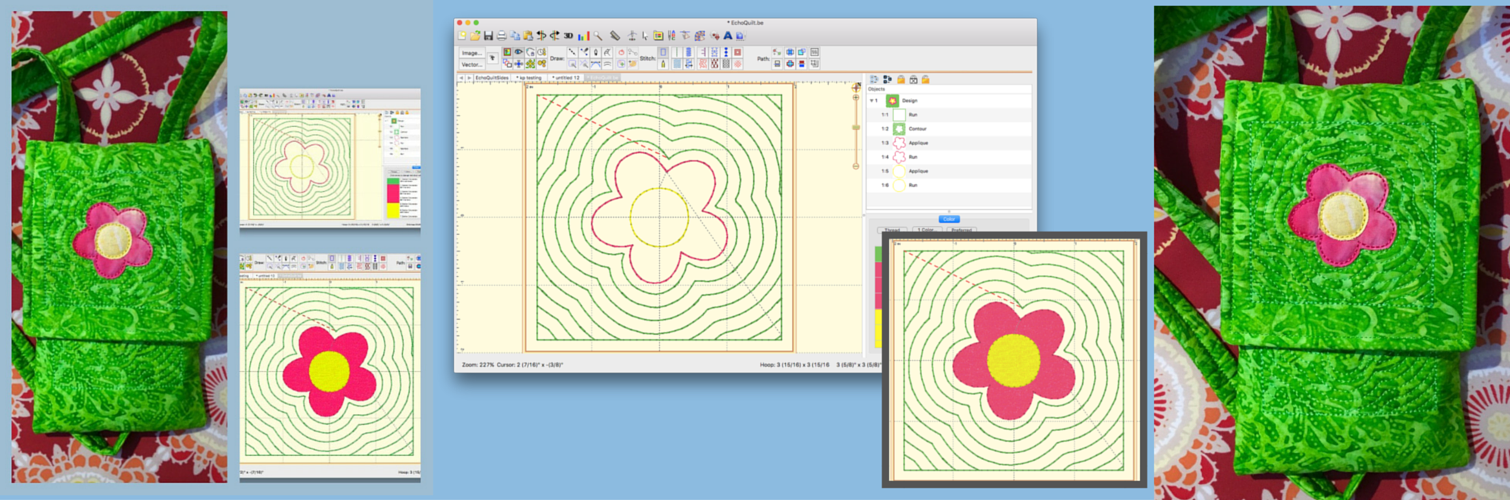Image resolution: width=1510 pixels, height=500 pixels.
Task: Toggle the third lock icon above Objects
Action: (925, 79)
